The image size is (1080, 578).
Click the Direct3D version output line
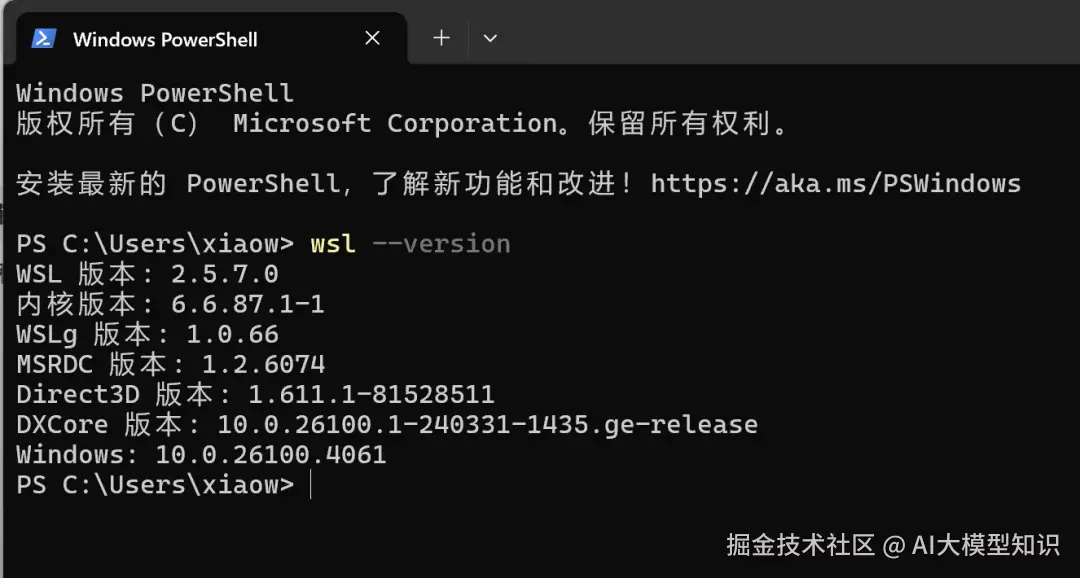click(255, 395)
